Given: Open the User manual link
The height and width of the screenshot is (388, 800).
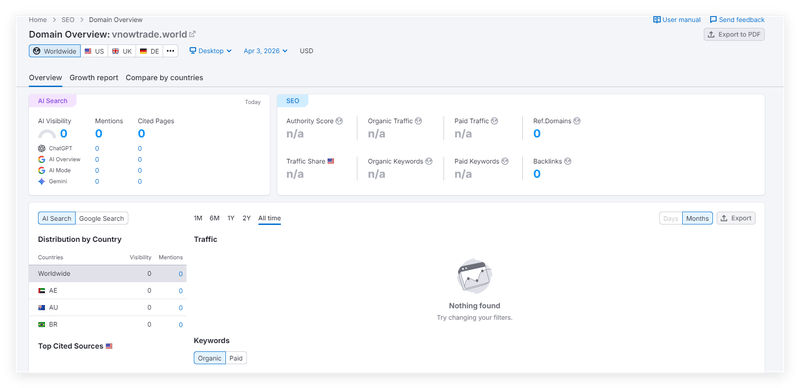Looking at the screenshot, I should (x=677, y=20).
